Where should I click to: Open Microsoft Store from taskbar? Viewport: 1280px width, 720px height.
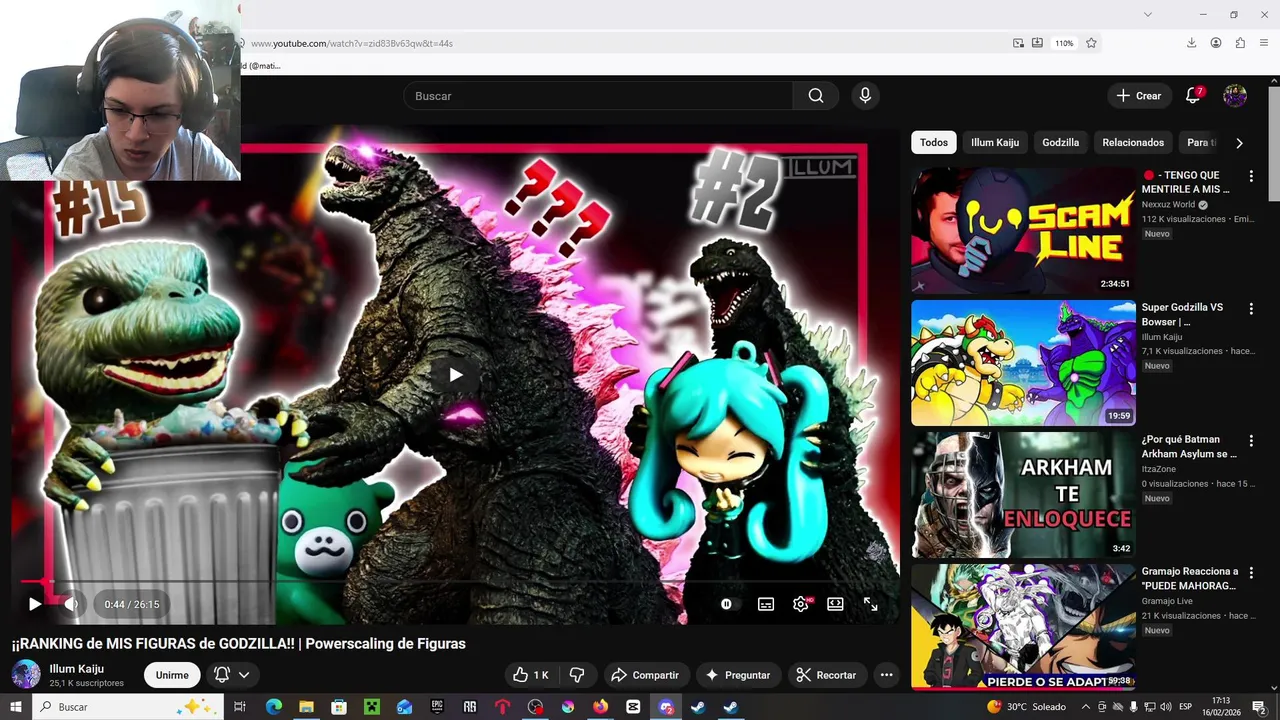[339, 707]
